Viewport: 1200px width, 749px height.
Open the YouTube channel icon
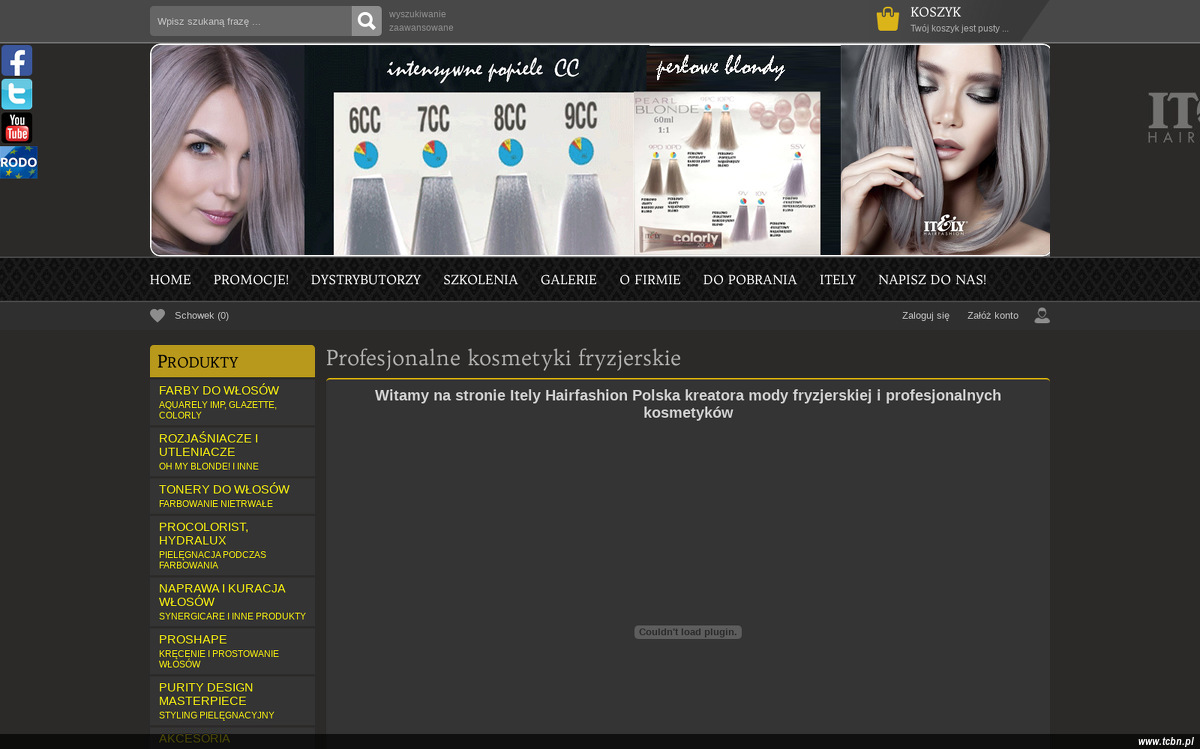pyautogui.click(x=16, y=128)
